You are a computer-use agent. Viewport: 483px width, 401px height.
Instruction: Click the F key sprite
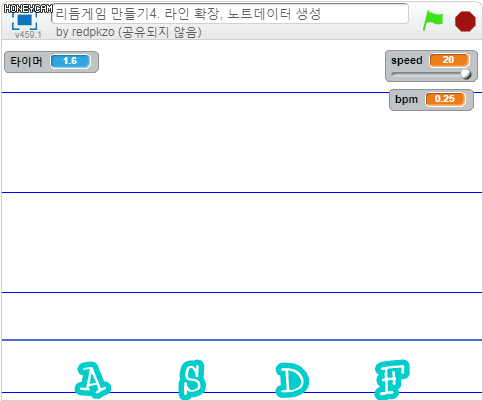coord(391,379)
